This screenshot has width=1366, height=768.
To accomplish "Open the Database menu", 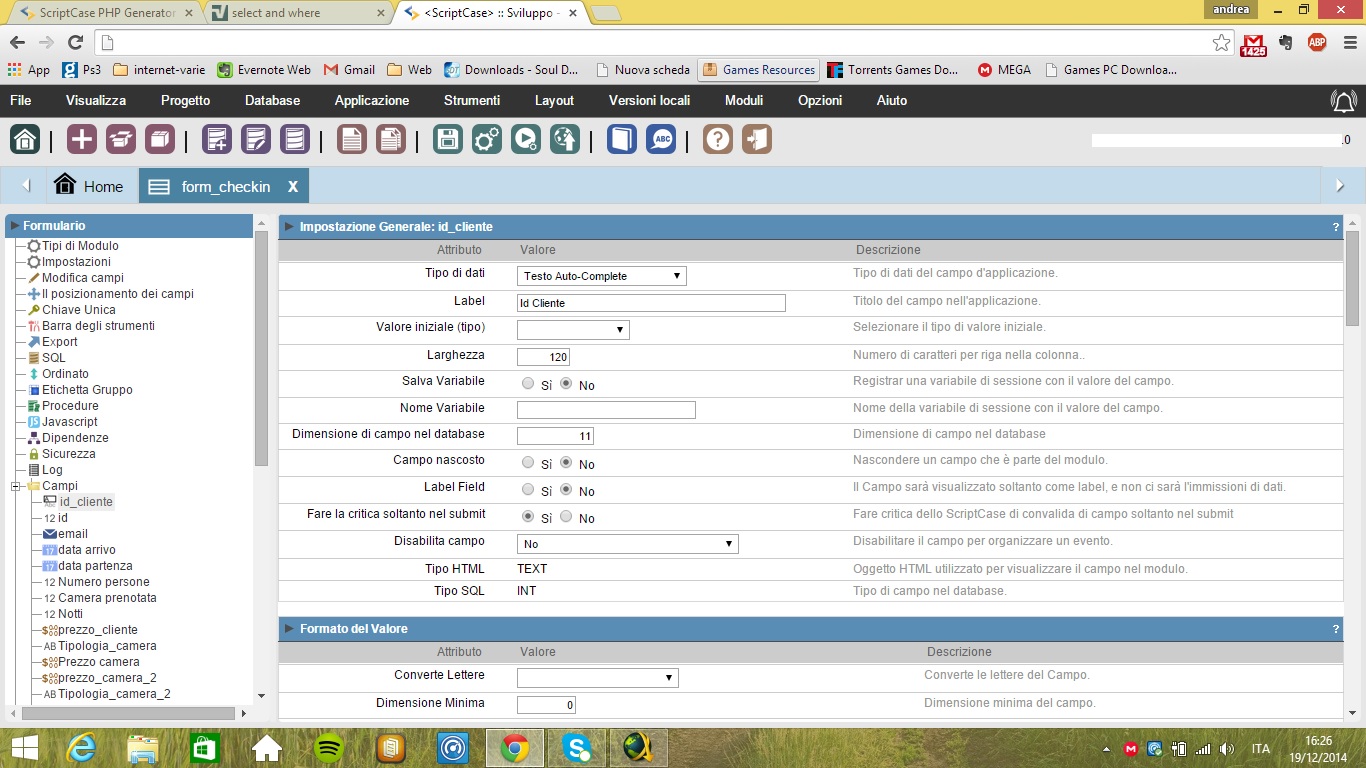I will coord(272,101).
